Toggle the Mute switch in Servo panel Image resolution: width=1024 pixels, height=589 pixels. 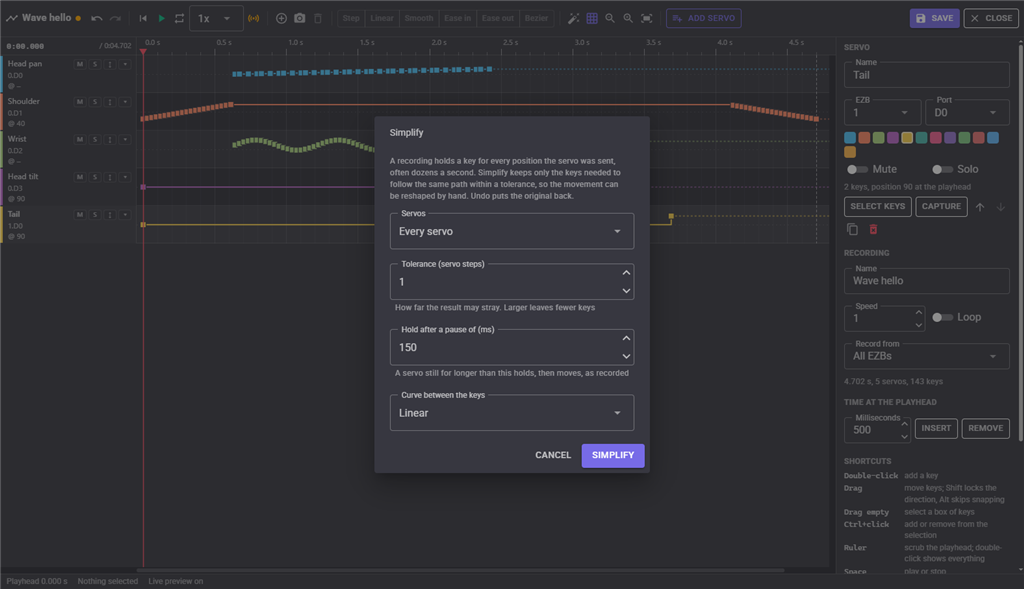click(x=857, y=169)
